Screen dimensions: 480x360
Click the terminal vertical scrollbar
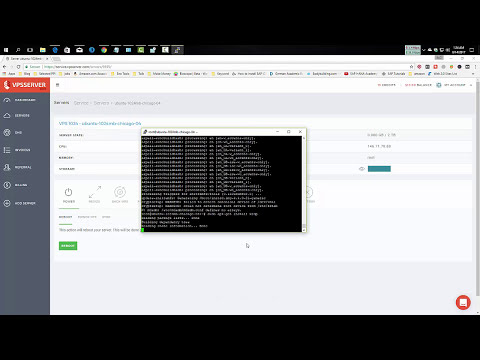pyautogui.click(x=304, y=184)
